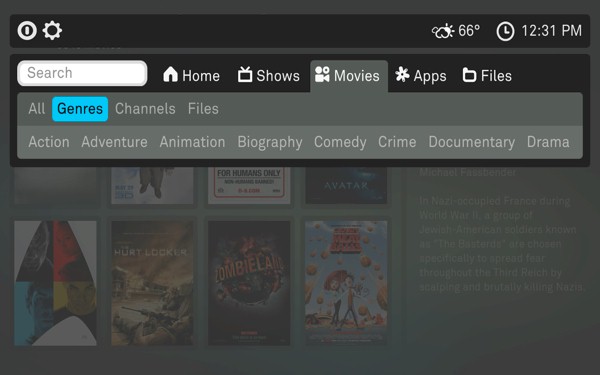Click the TV icon beside Shows
Image resolution: width=600 pixels, height=375 pixels.
click(245, 74)
